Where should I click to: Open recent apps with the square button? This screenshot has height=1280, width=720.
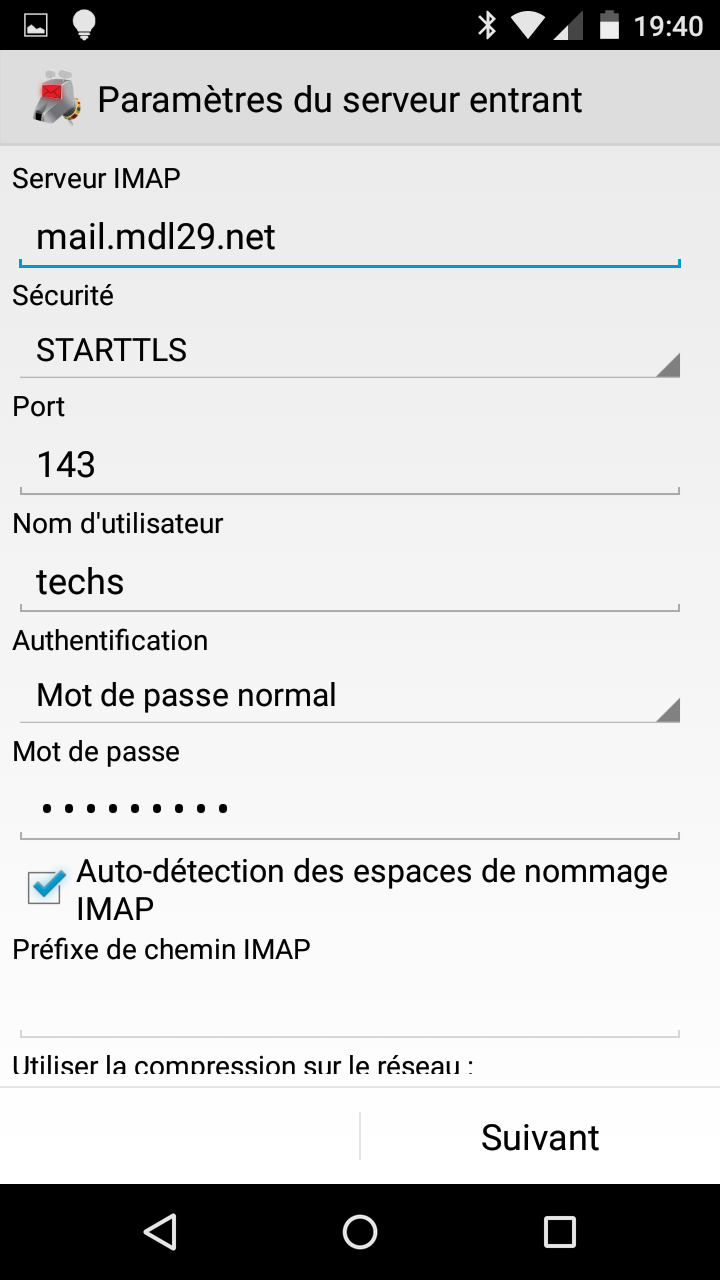[559, 1231]
